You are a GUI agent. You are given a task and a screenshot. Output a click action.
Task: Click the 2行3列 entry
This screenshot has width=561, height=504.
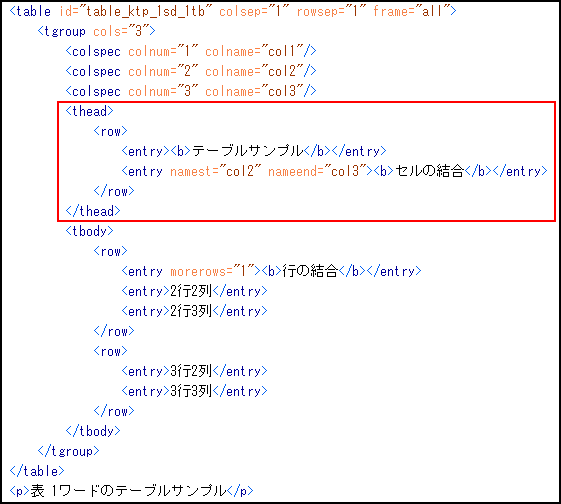click(194, 311)
